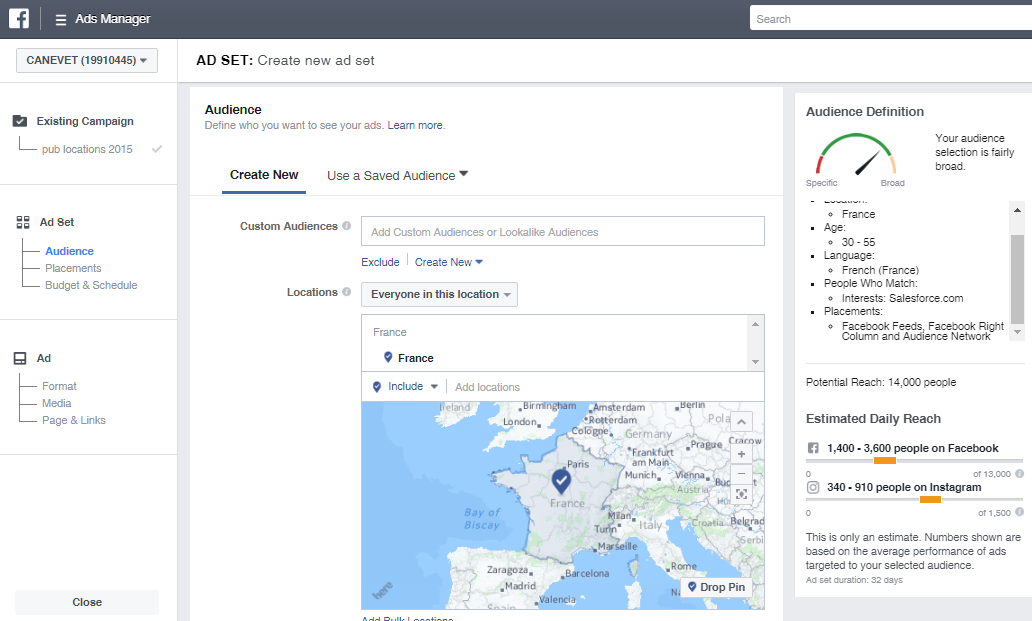
Task: Open the Page & Links section
Action: (74, 420)
